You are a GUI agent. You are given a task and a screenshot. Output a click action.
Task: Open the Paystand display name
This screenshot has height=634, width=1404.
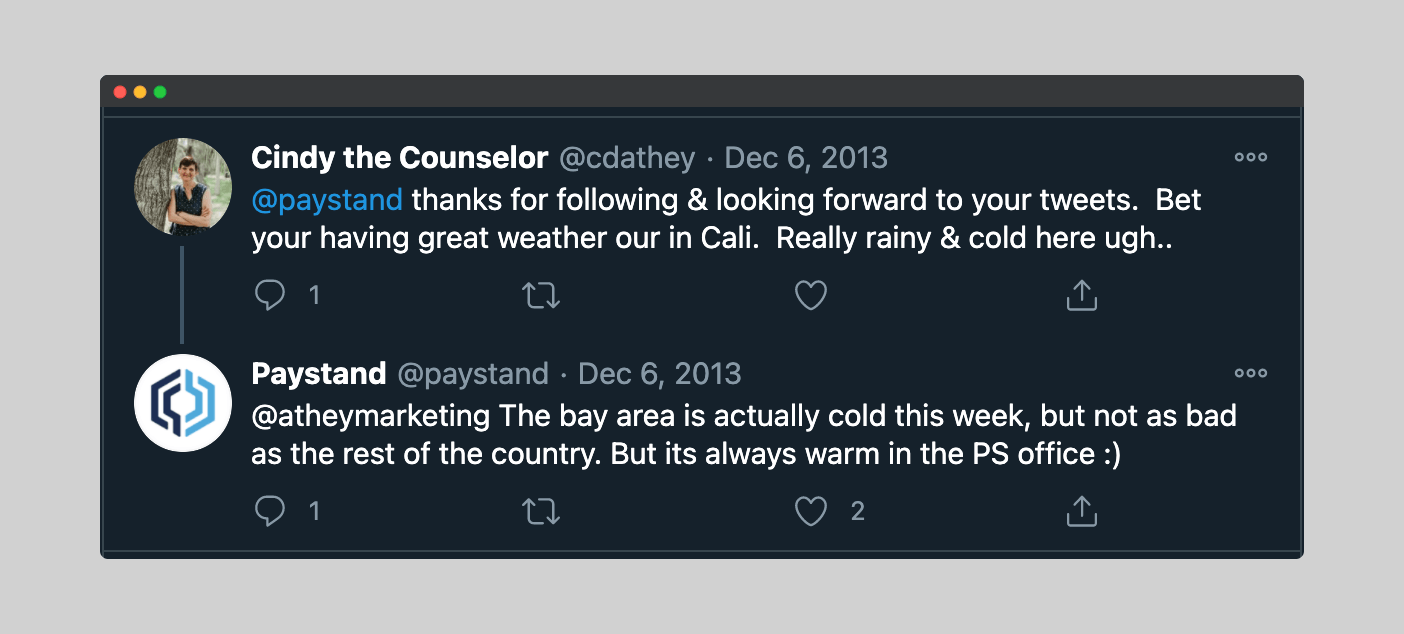(319, 374)
